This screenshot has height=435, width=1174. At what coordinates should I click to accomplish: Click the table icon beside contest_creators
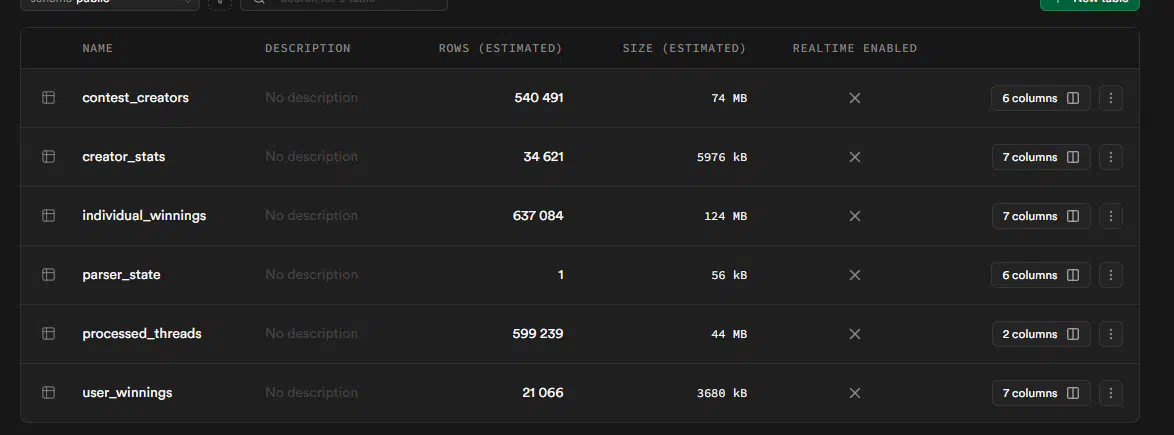(47, 98)
